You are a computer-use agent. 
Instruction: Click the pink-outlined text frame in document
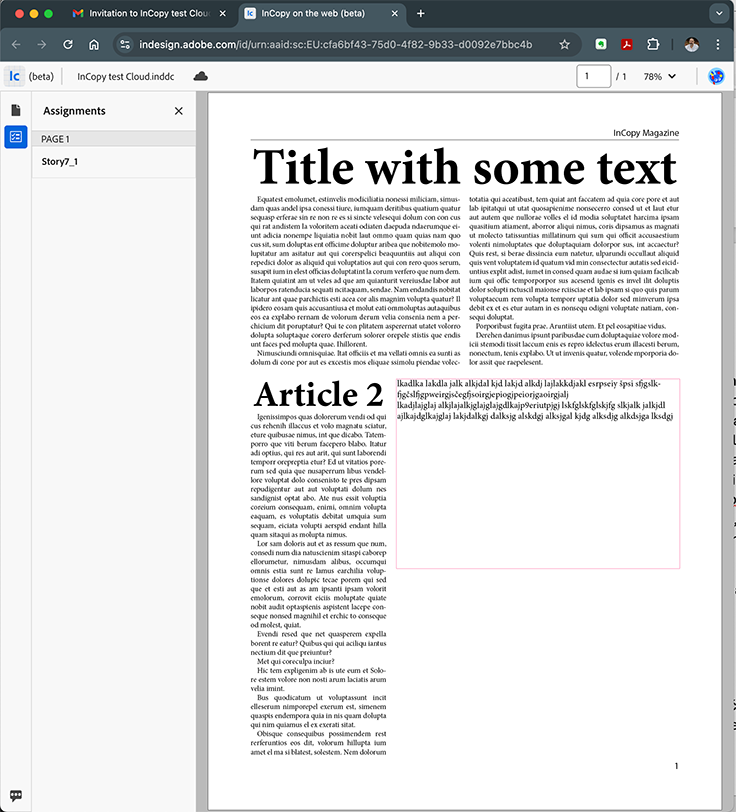click(x=538, y=473)
